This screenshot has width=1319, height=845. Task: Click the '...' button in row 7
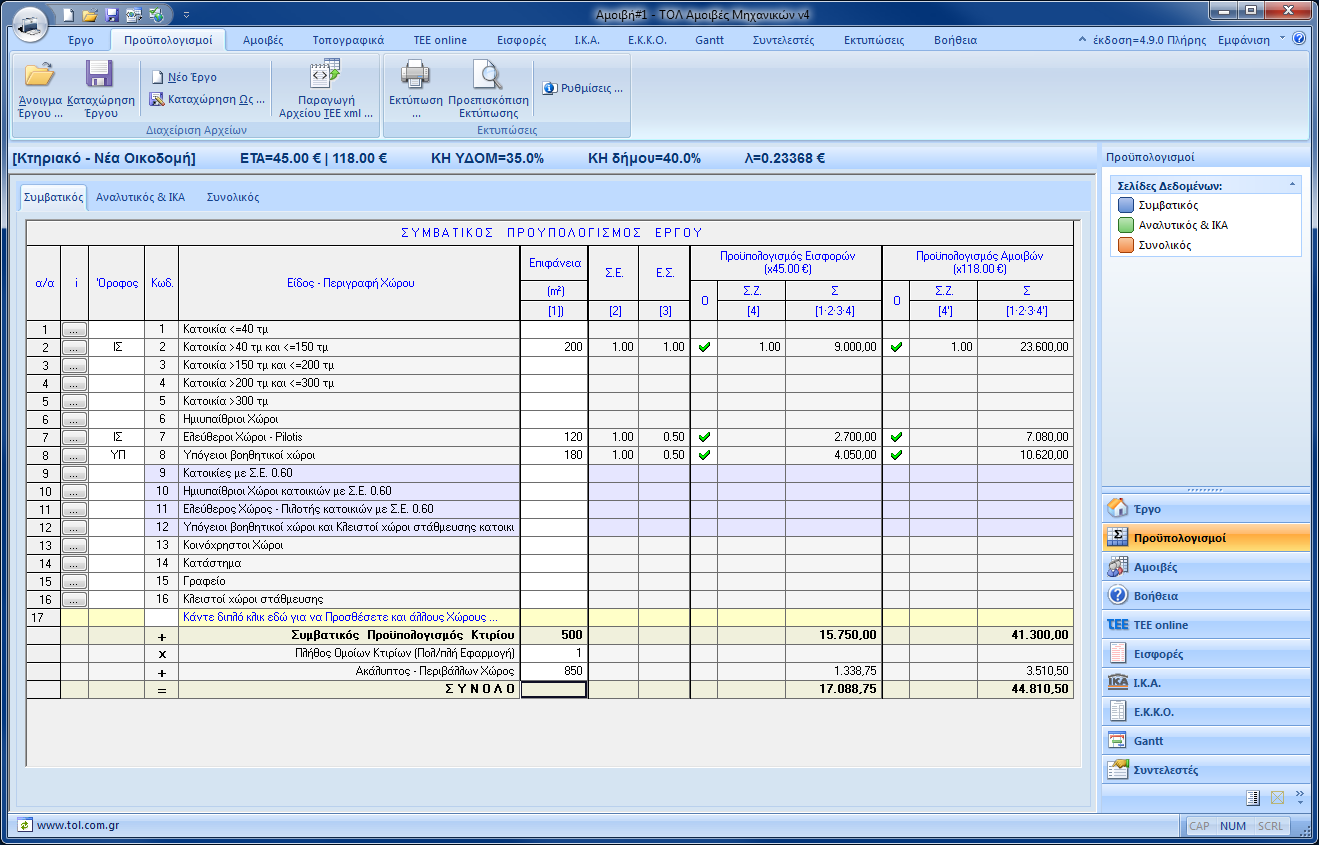(x=75, y=437)
